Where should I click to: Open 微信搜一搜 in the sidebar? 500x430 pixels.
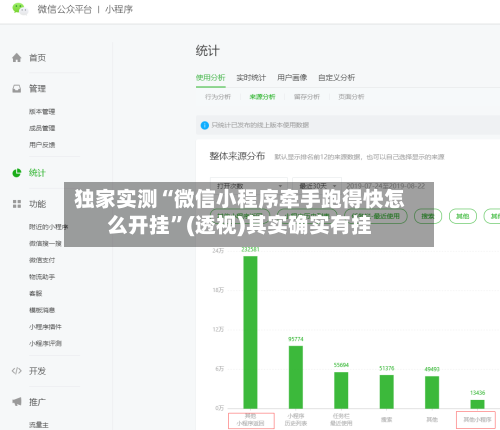pos(45,244)
